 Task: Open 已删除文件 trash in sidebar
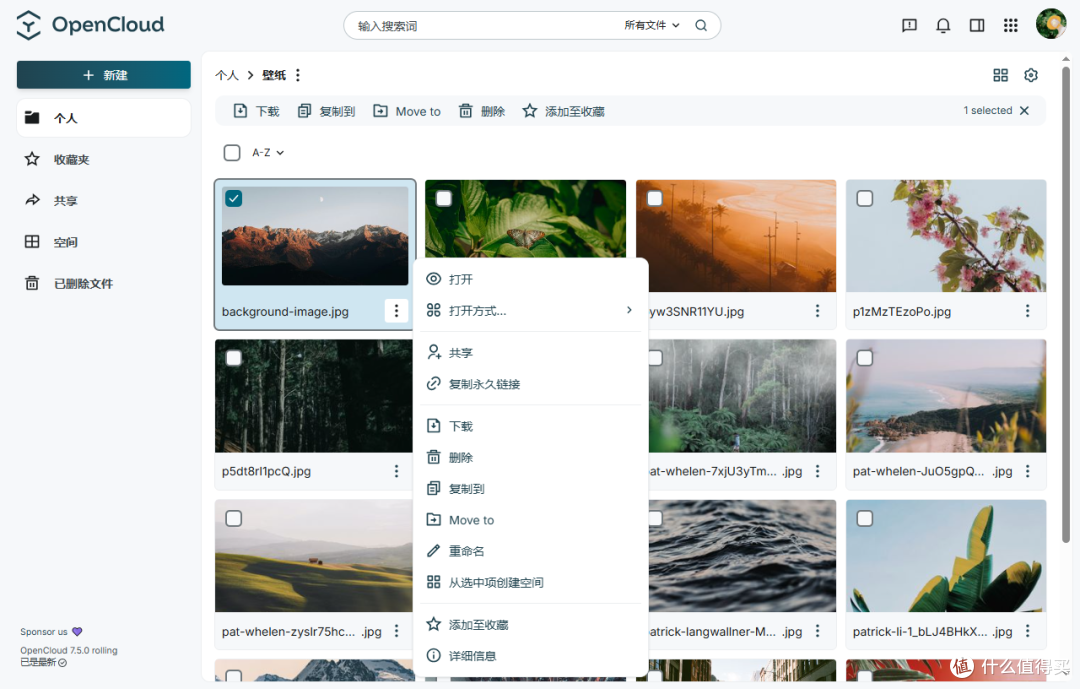[103, 283]
